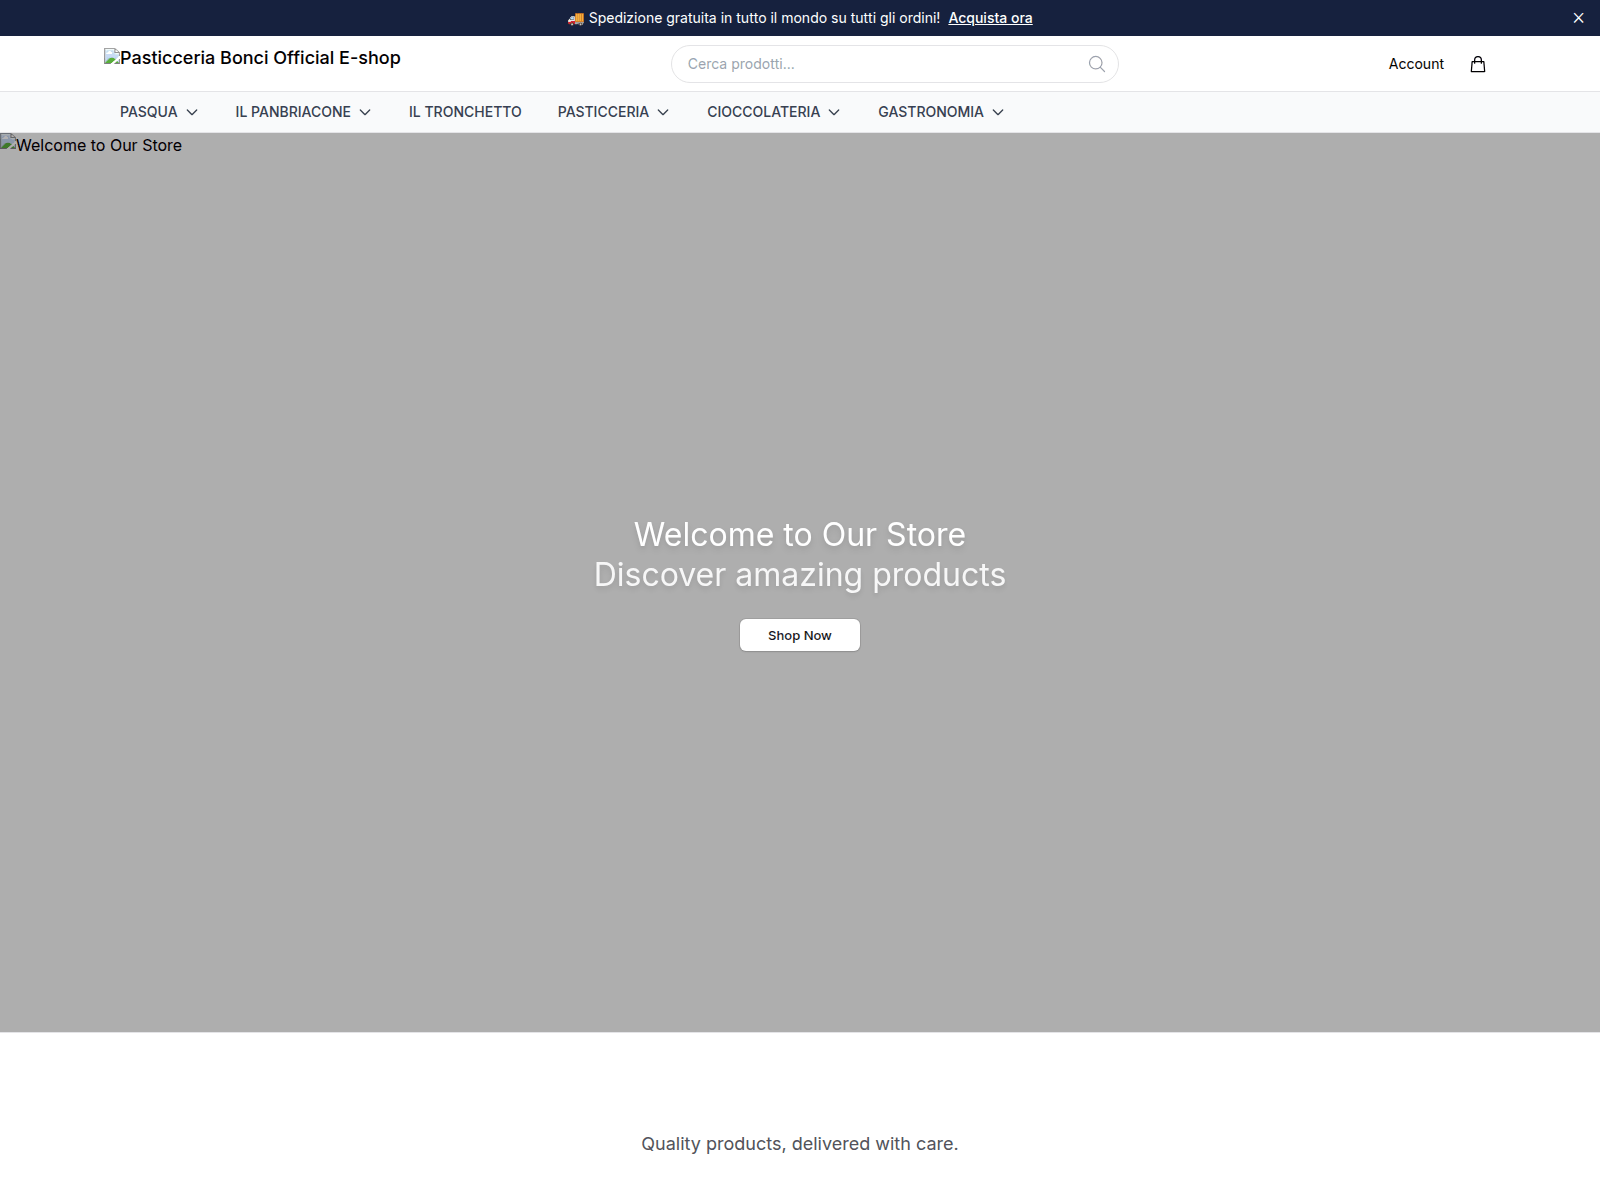The width and height of the screenshot is (1600, 1200).
Task: Click the search magnifier icon
Action: [1096, 64]
